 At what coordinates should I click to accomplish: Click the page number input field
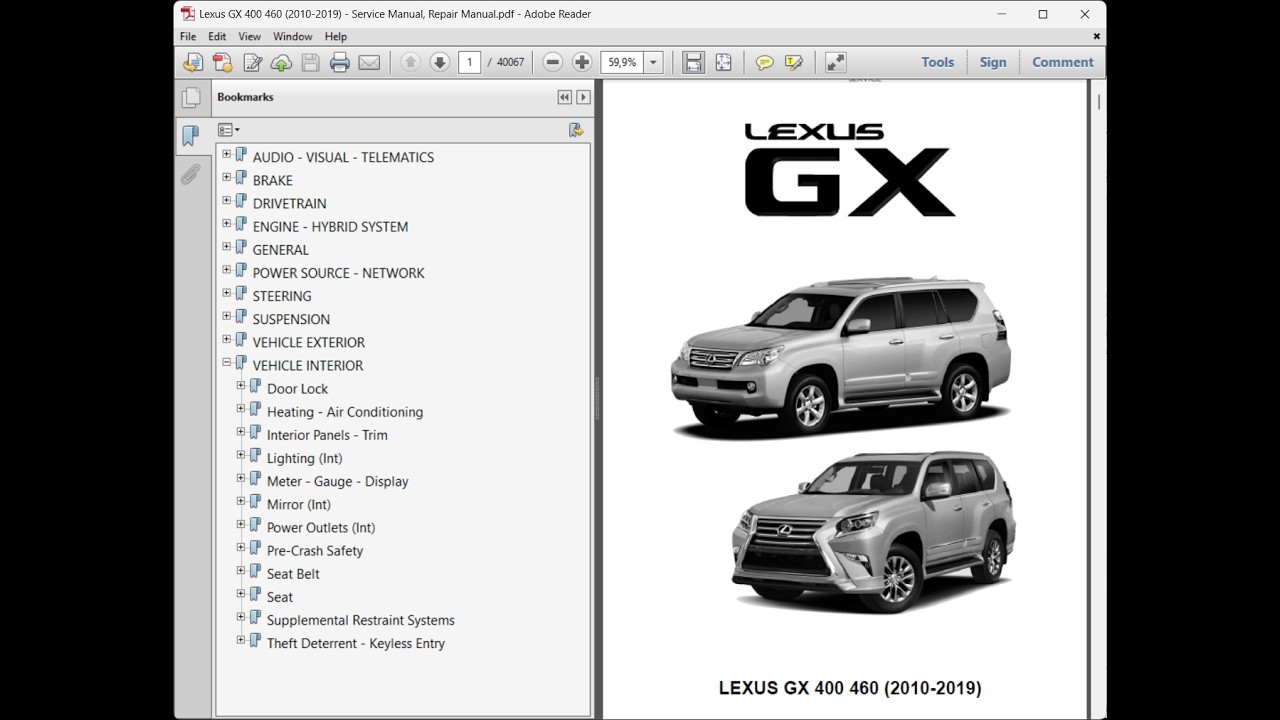pos(469,62)
